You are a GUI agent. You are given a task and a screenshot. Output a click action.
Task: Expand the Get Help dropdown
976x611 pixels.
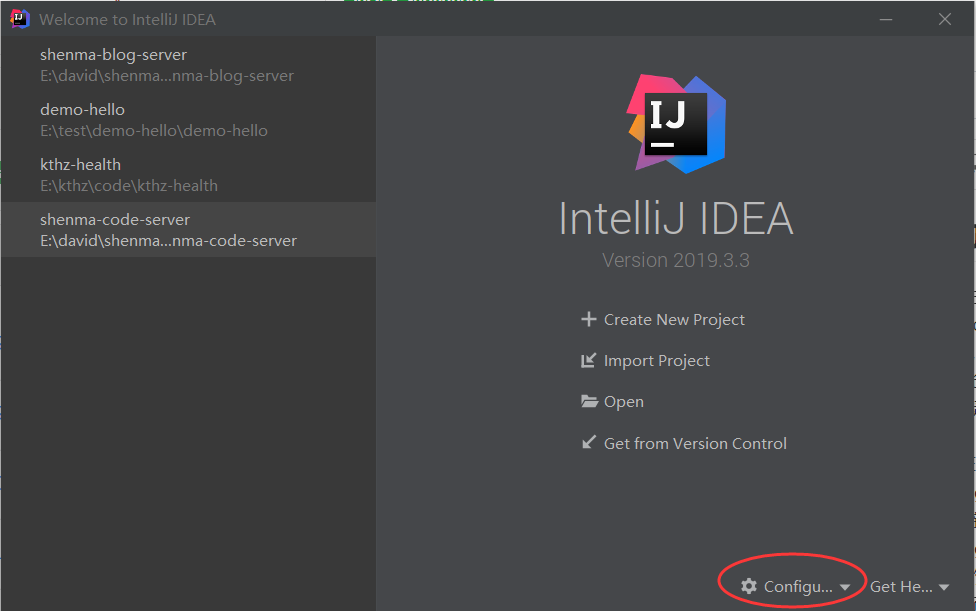909,586
